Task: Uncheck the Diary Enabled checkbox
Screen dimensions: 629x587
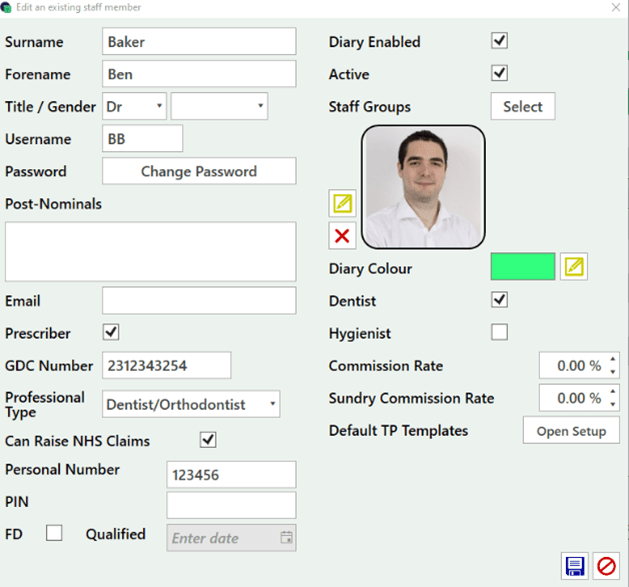Action: point(499,41)
